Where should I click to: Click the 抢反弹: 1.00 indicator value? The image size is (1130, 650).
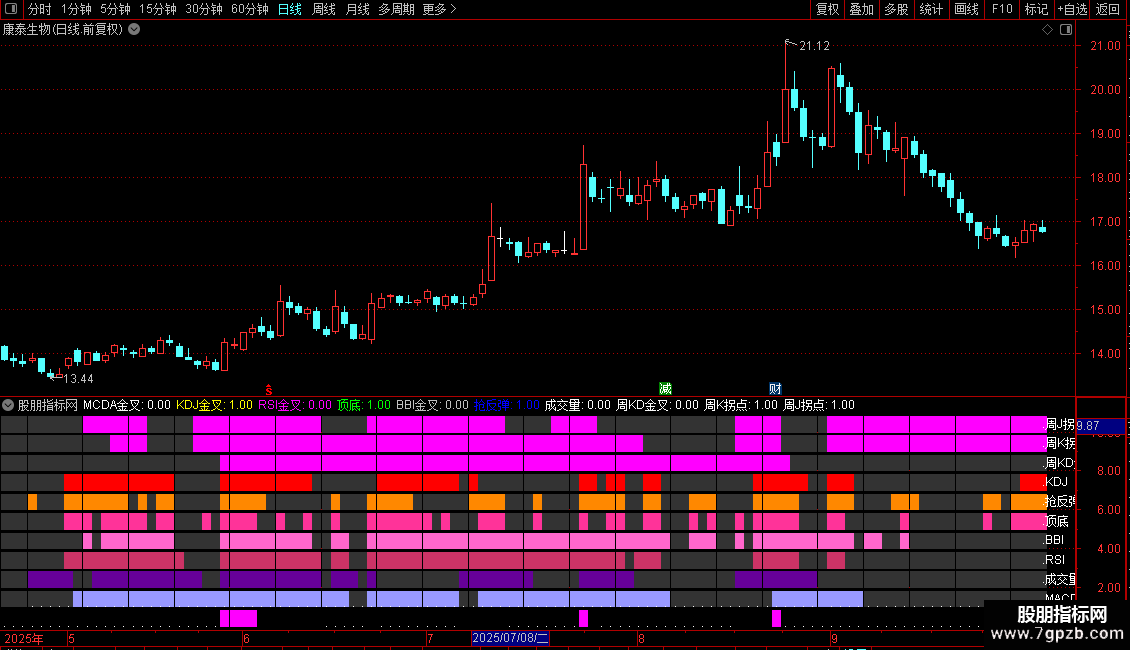[507, 405]
